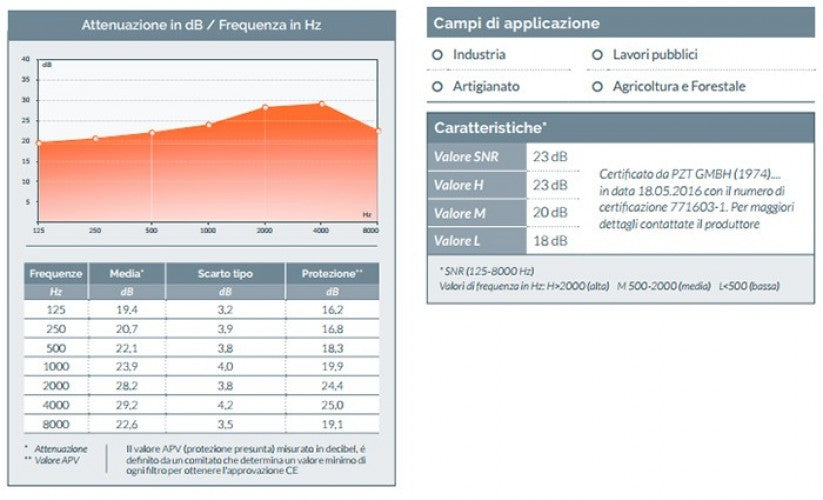823x500 pixels.
Task: Click the Frequenze column header
Action: [56, 273]
